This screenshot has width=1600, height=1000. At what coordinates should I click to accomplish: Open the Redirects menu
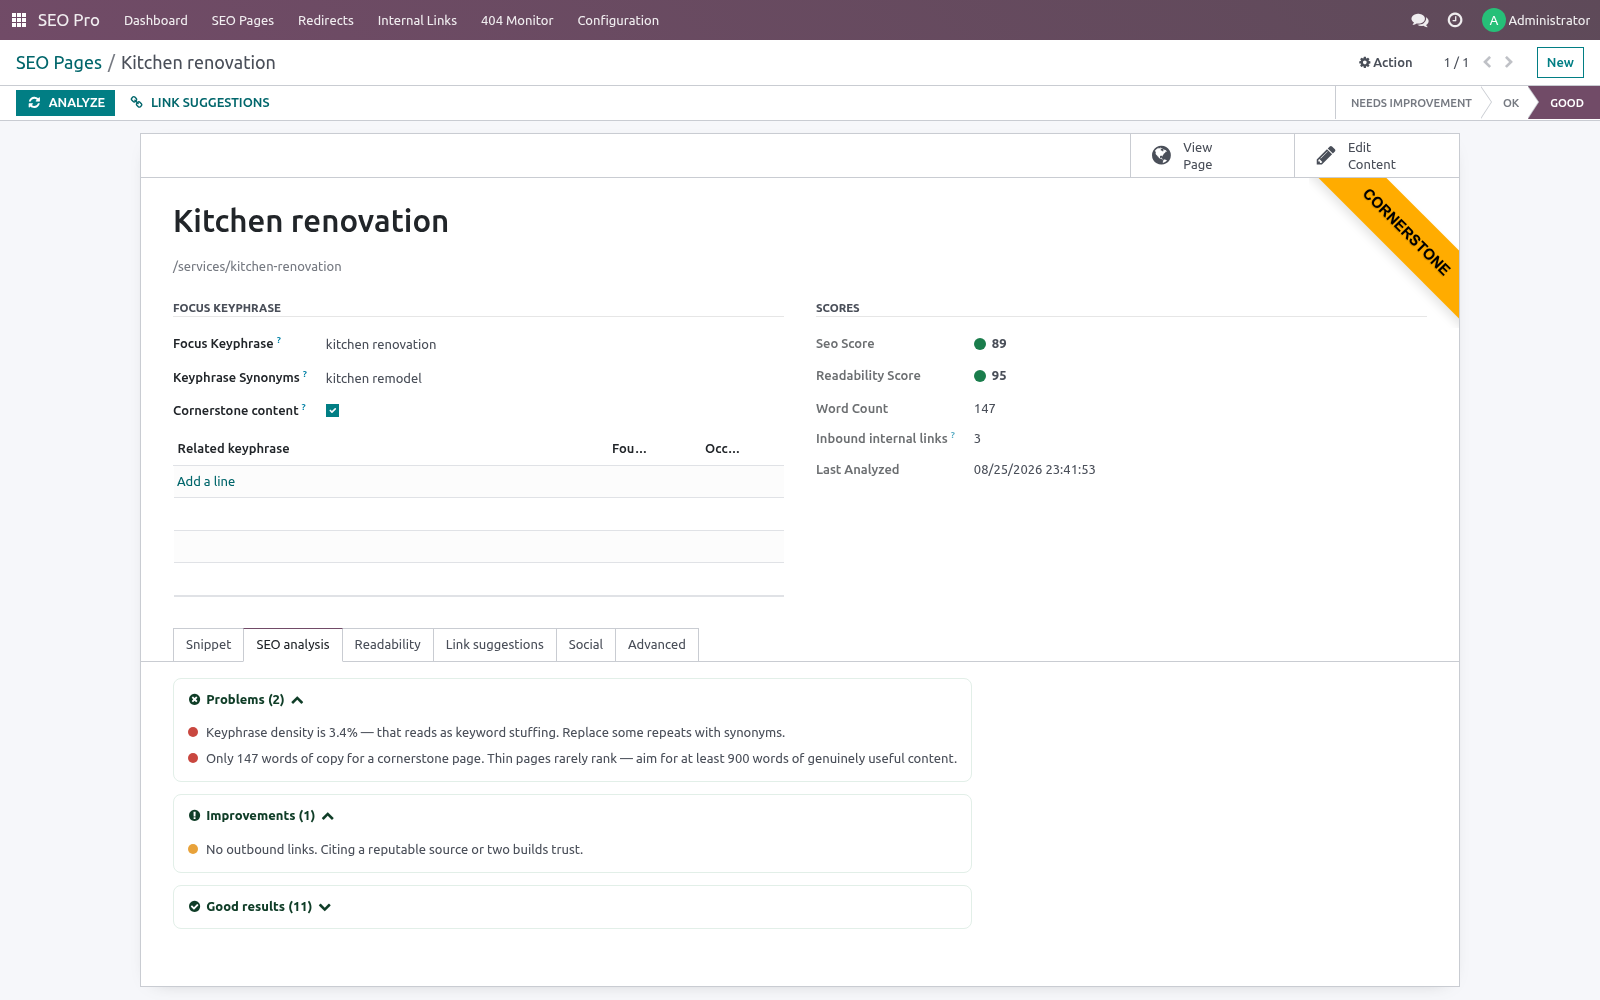pyautogui.click(x=326, y=20)
